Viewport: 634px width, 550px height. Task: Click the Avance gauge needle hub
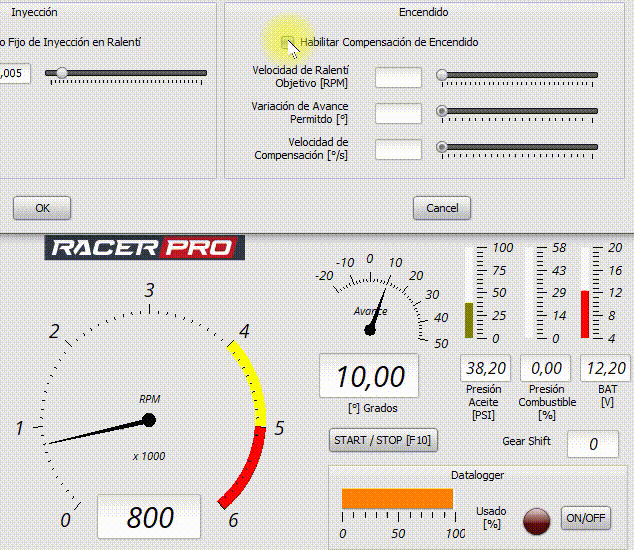pyautogui.click(x=370, y=330)
